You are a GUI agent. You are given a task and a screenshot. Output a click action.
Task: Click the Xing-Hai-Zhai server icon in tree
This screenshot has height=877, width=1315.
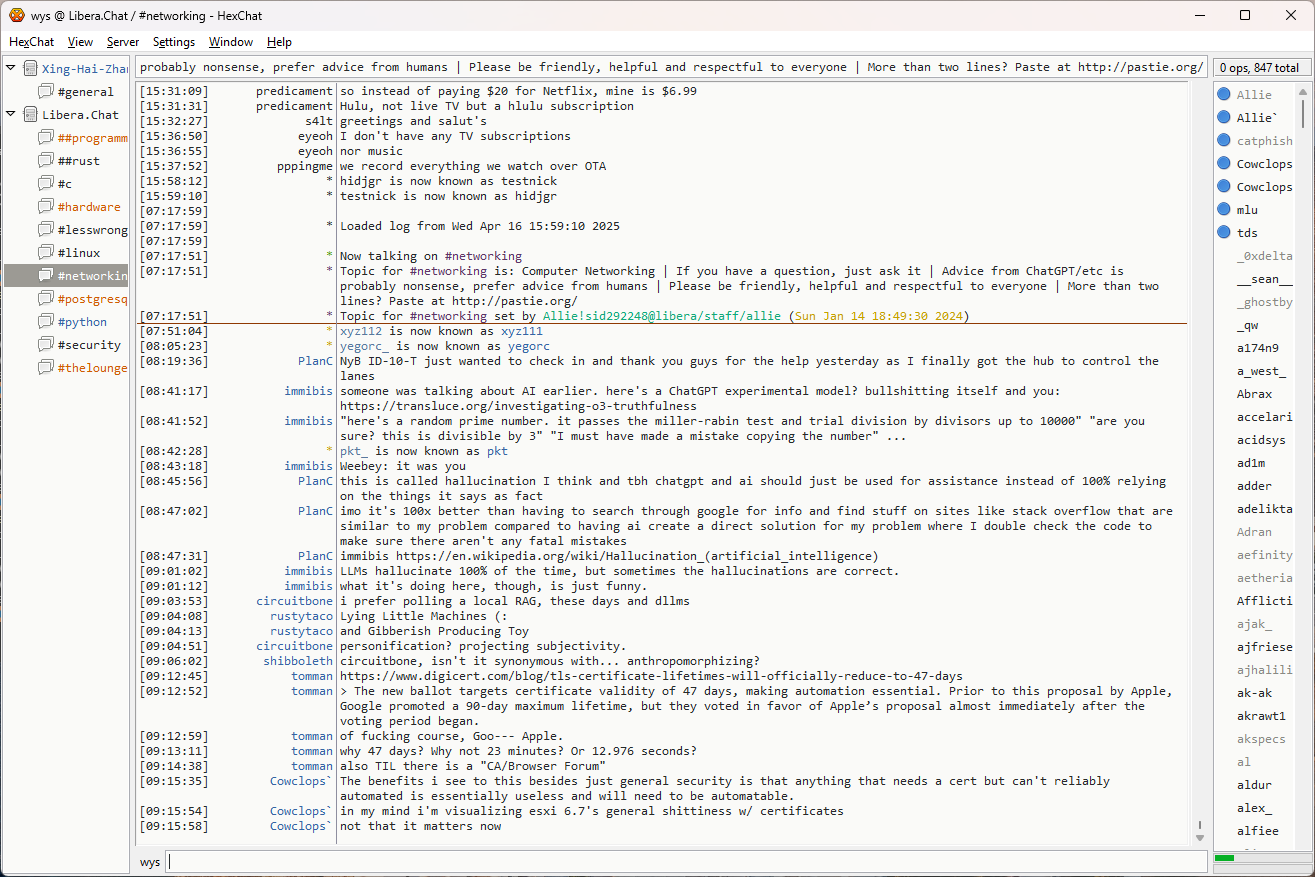31,69
